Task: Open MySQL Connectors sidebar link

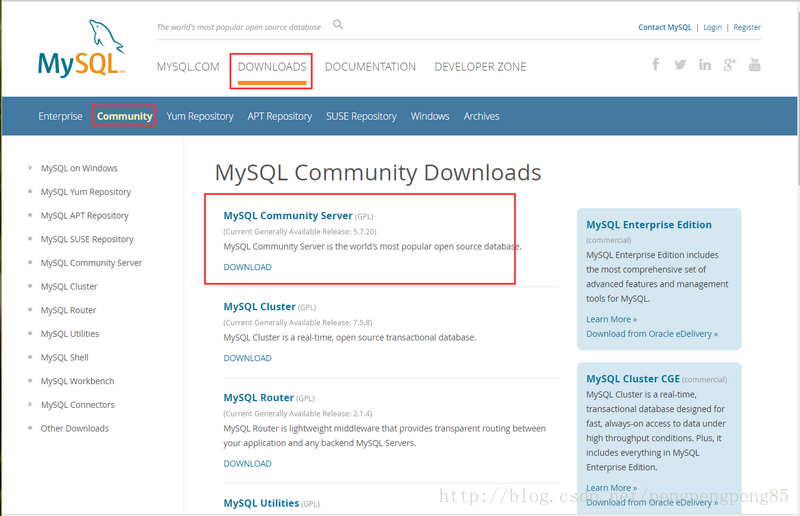Action: coord(78,405)
